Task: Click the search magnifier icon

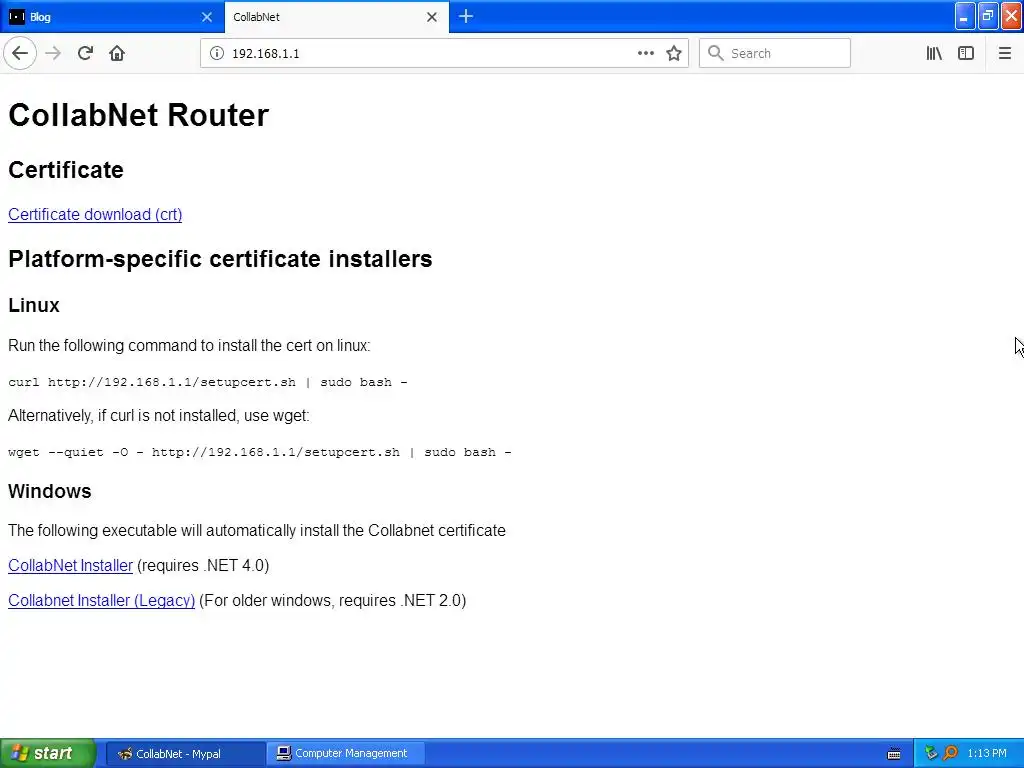Action: (x=716, y=53)
